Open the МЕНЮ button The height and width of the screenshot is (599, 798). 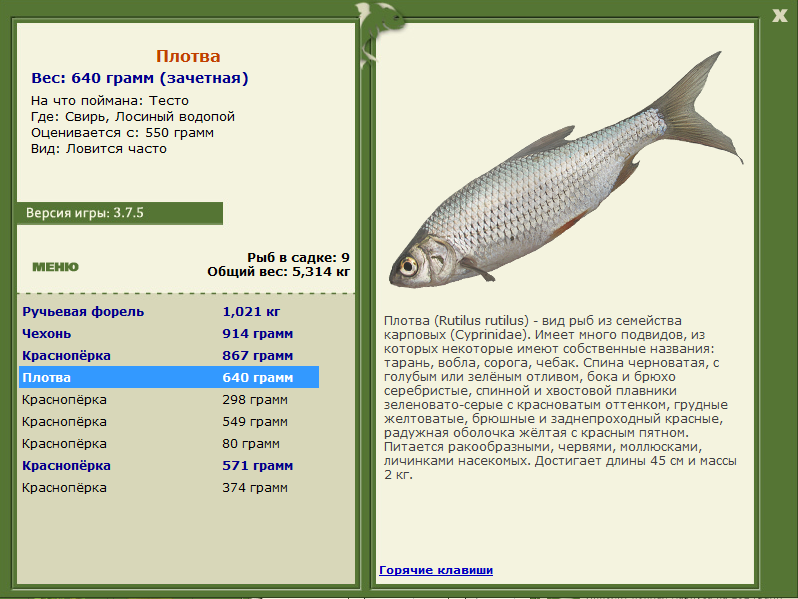tap(55, 267)
